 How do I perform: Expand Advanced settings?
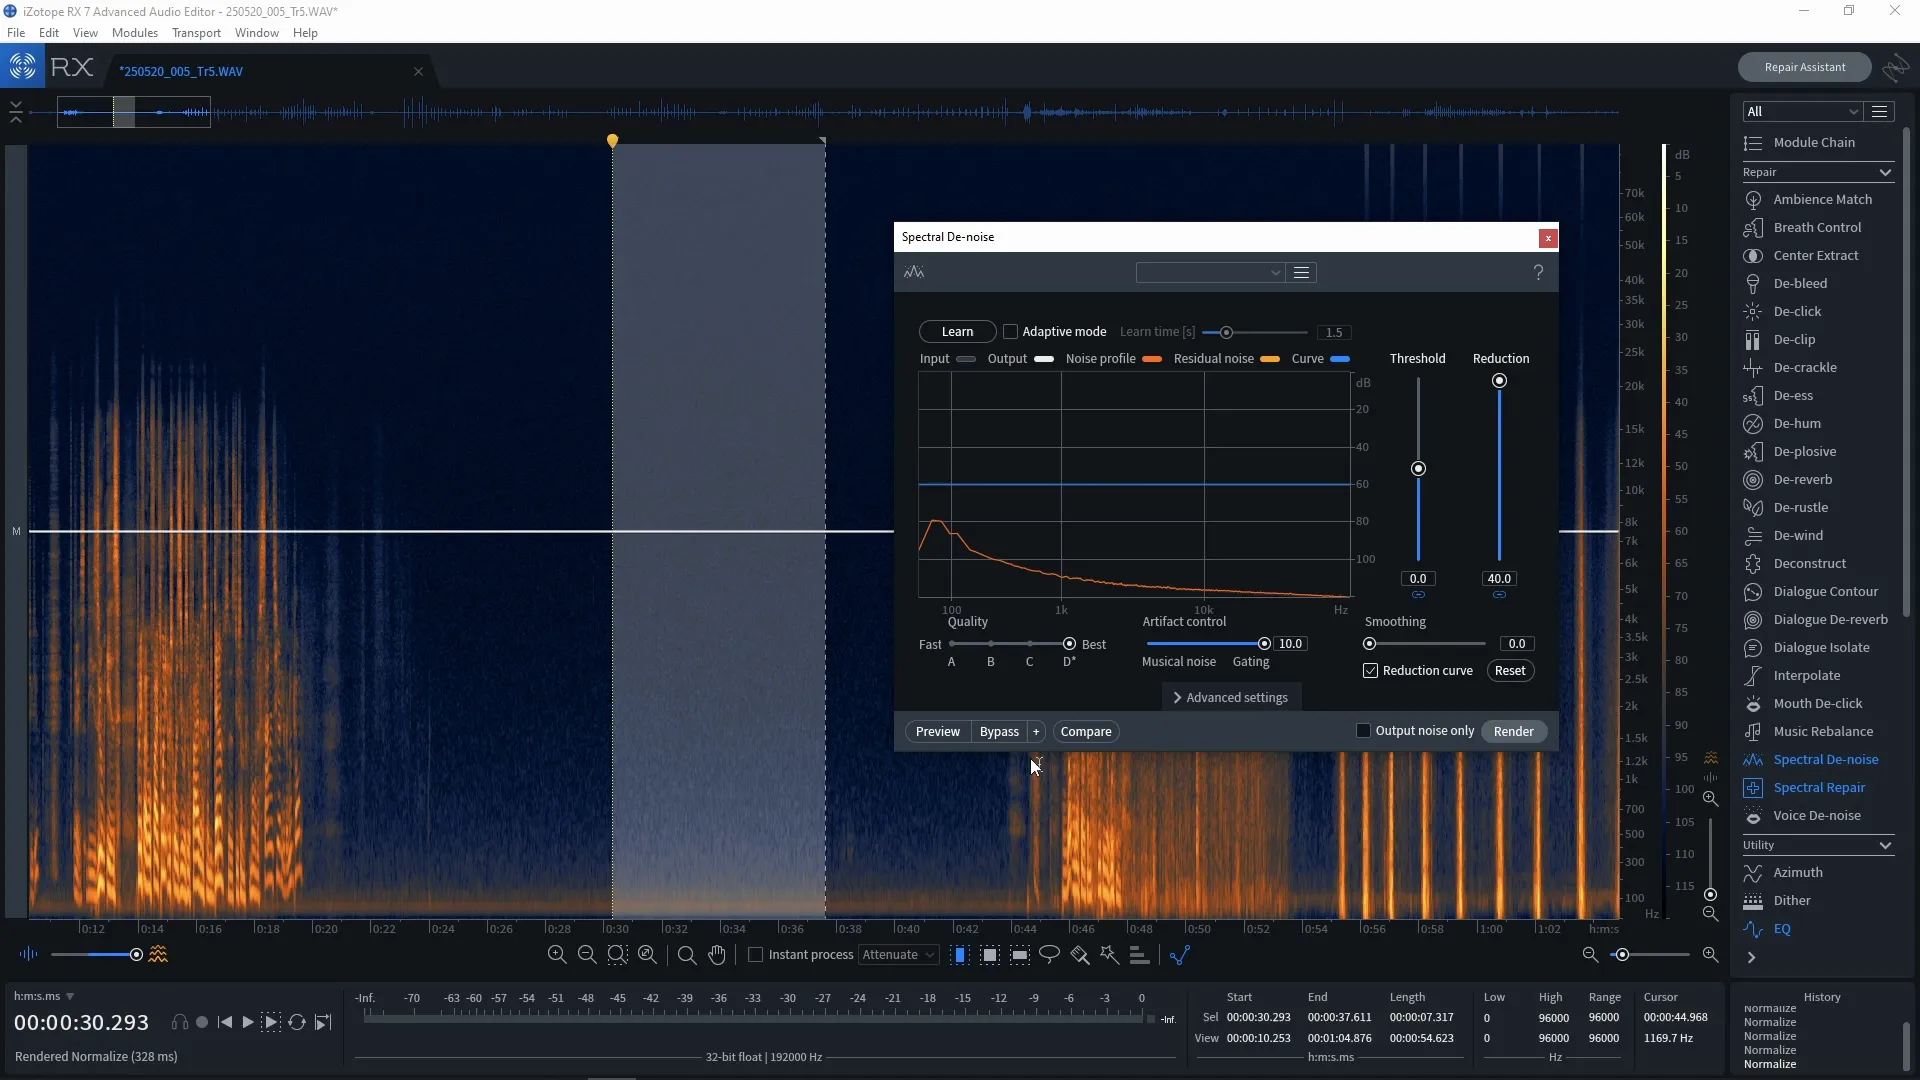point(1231,698)
